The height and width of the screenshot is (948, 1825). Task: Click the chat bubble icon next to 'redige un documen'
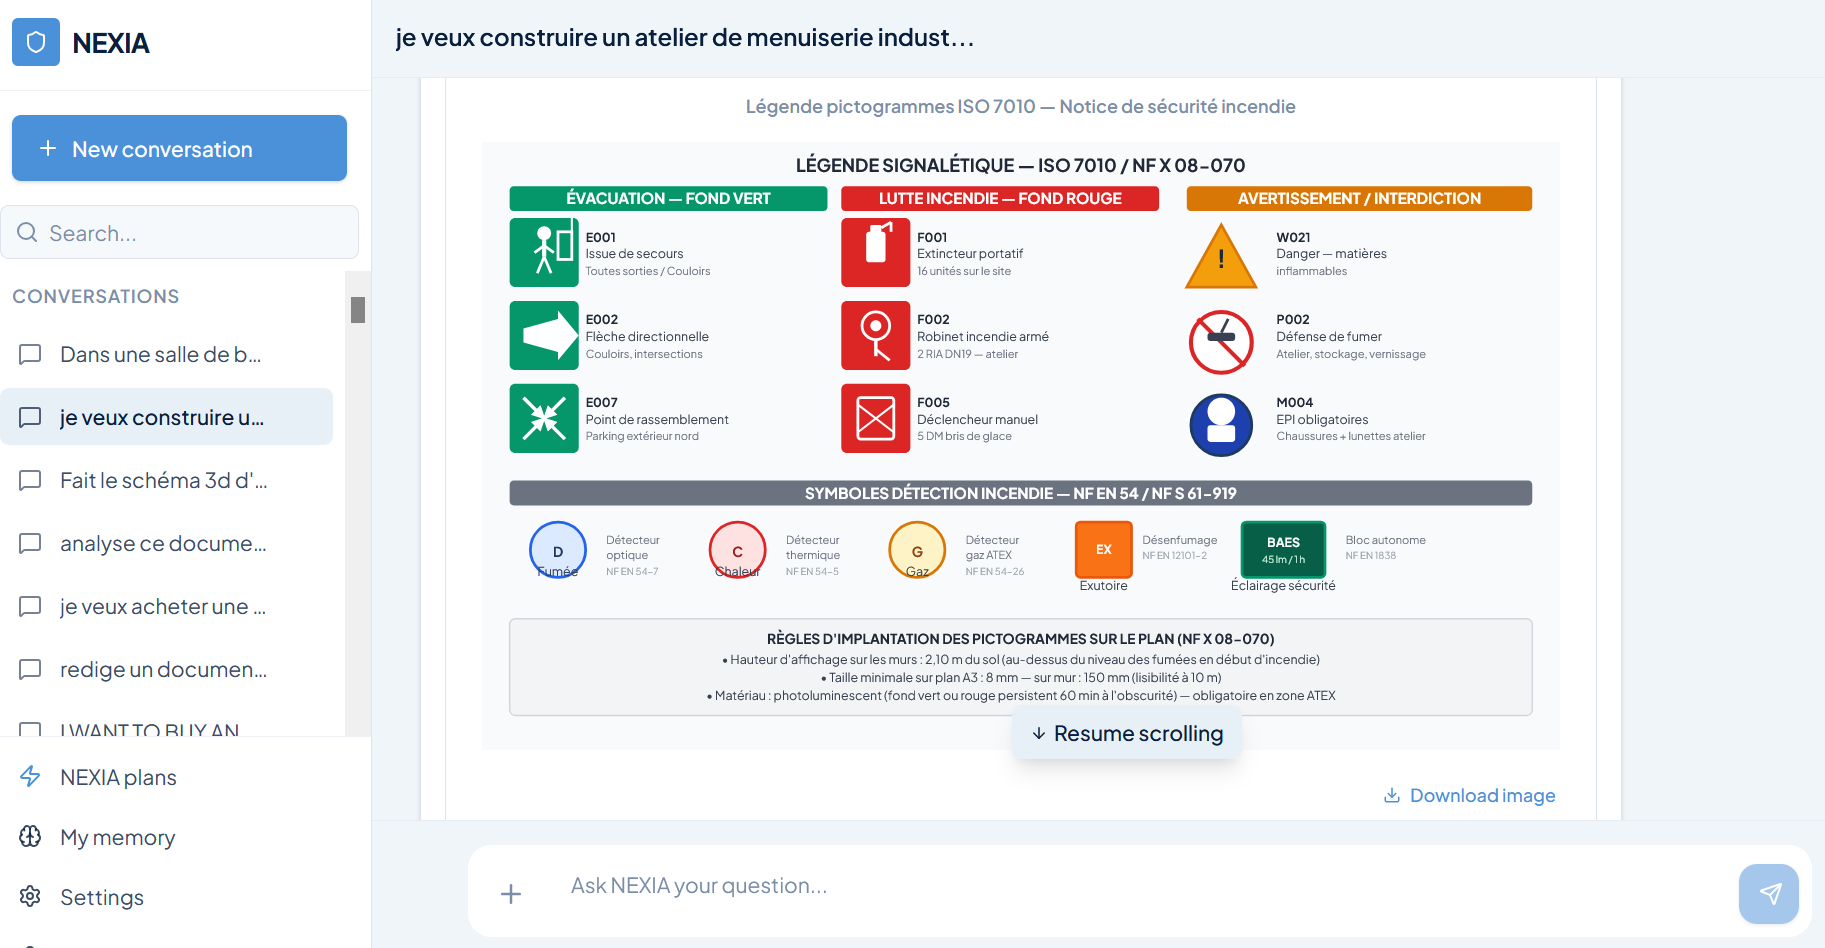[30, 669]
